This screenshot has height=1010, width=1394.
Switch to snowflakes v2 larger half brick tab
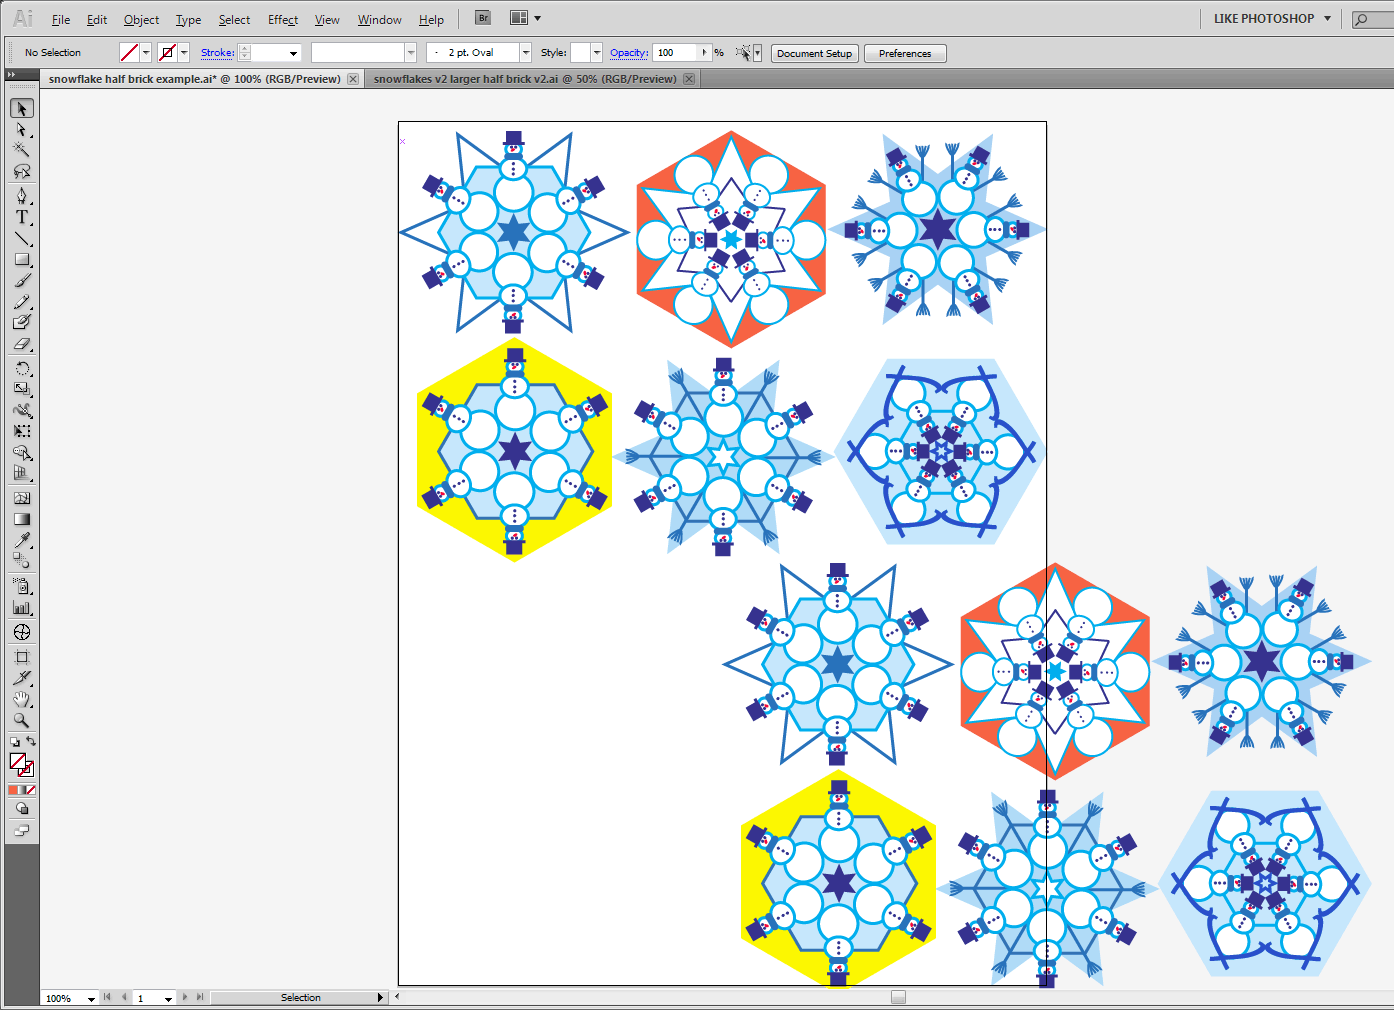[x=525, y=79]
